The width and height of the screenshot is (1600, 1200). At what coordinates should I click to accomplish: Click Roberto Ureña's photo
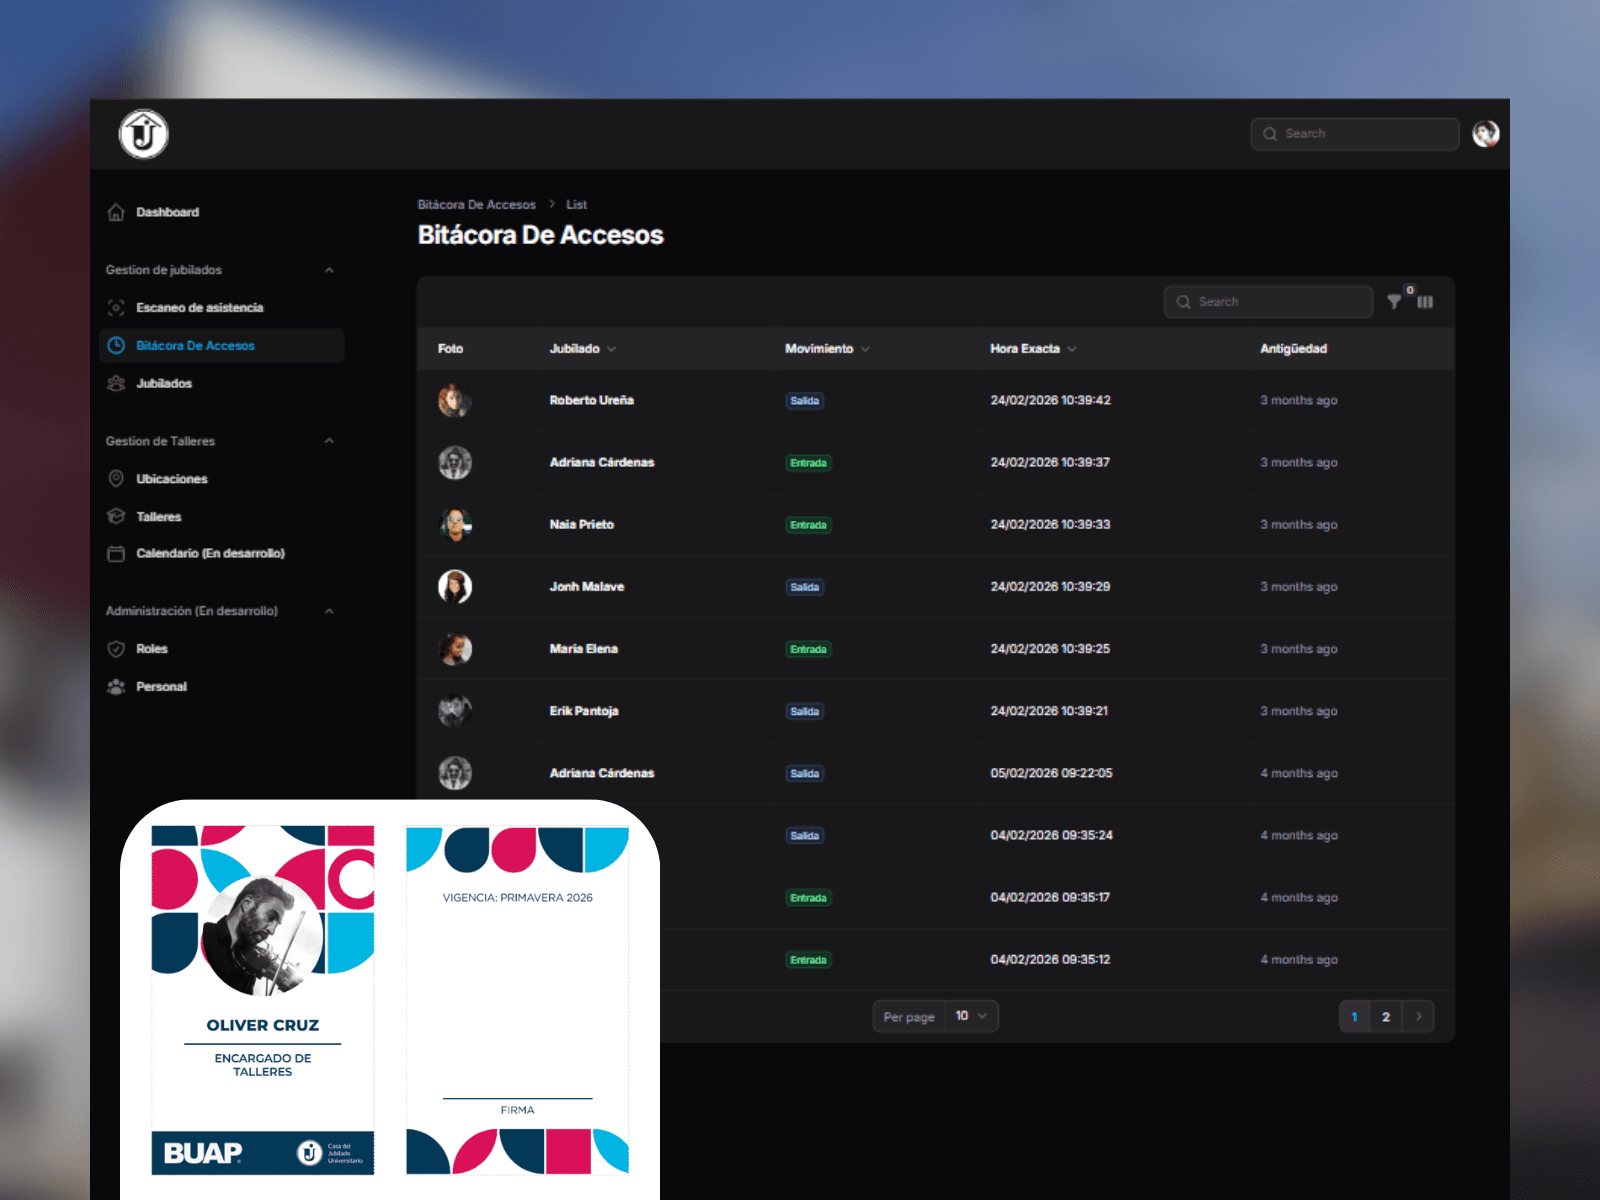455,401
